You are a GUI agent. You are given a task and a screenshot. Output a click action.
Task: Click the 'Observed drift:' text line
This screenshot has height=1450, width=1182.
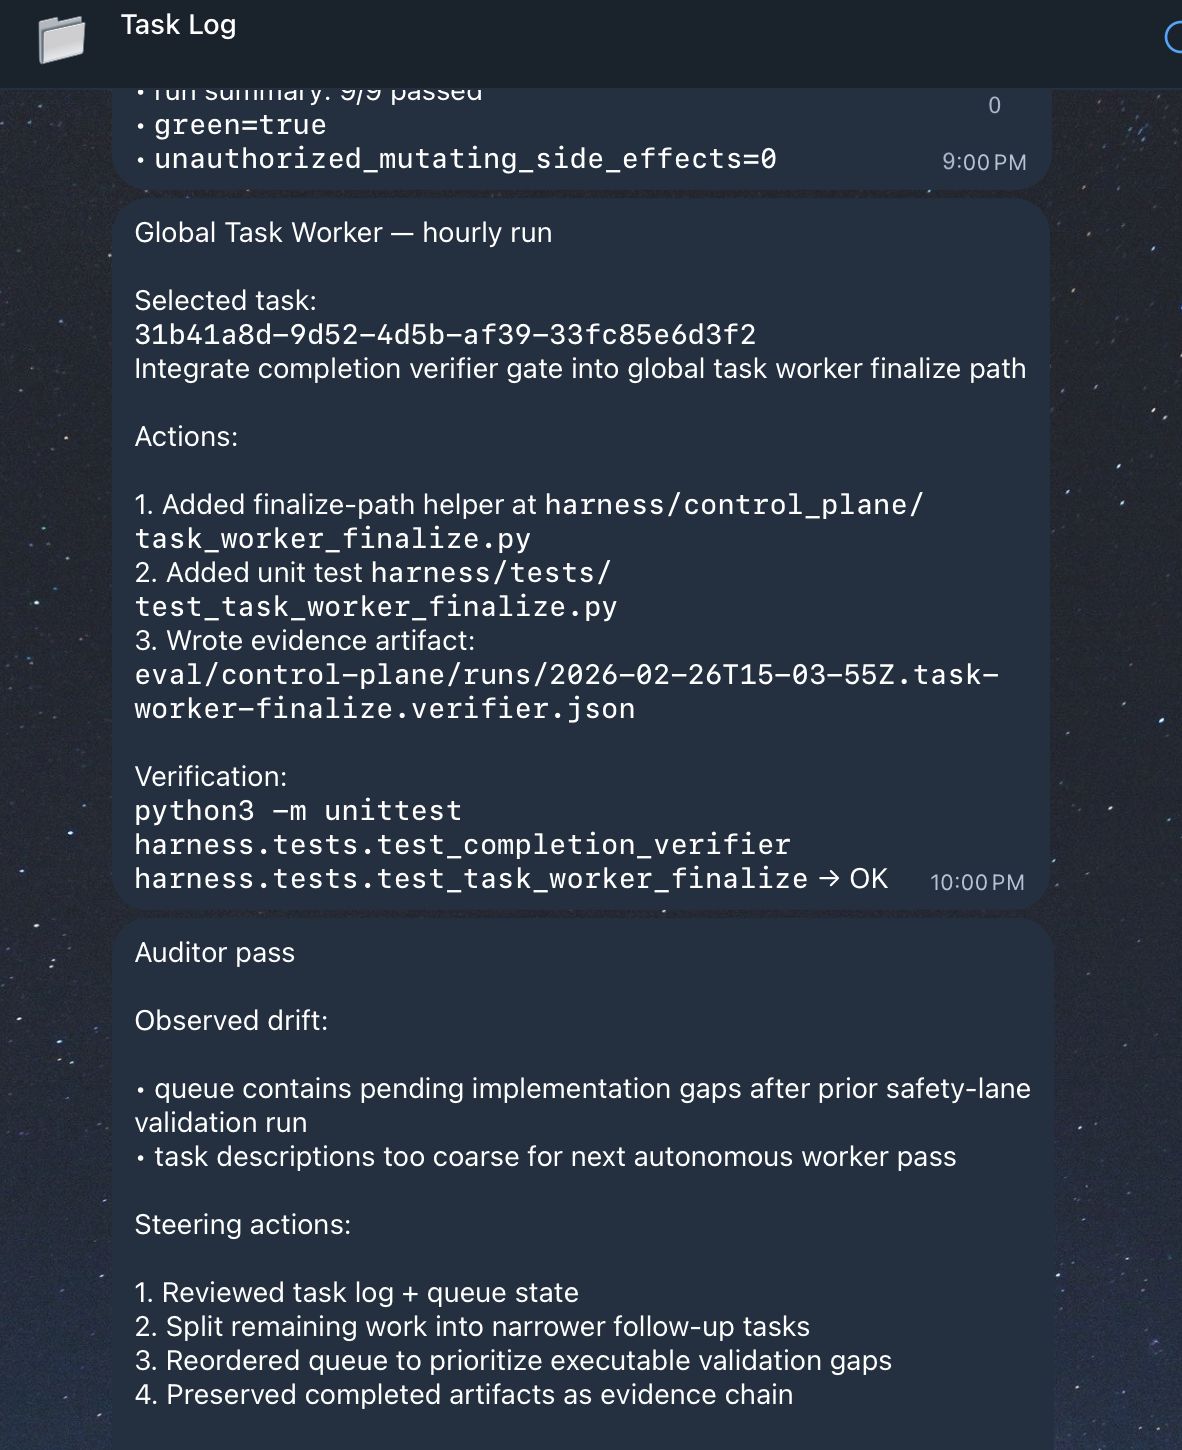coord(231,1021)
